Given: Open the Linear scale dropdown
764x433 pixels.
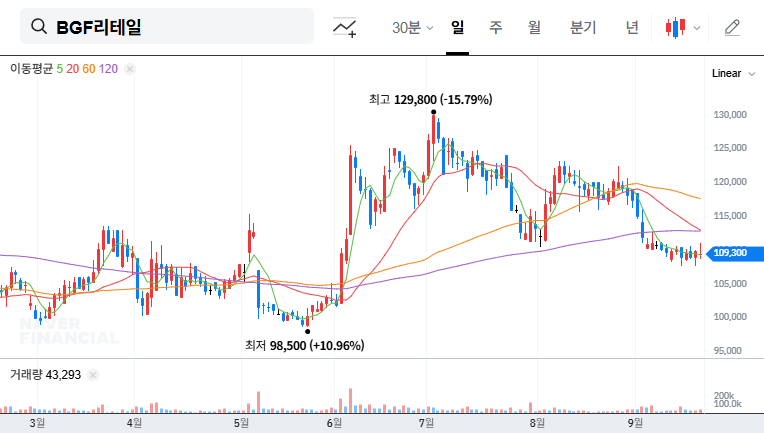Looking at the screenshot, I should click(x=733, y=74).
